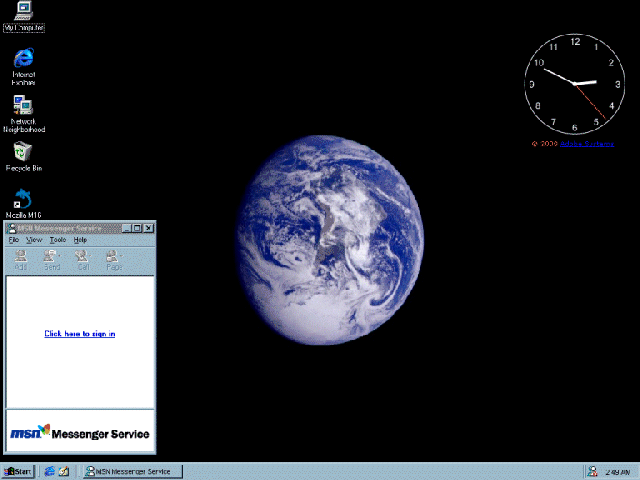Minimize the MSN Messenger window
The image size is (640, 480).
tap(127, 228)
